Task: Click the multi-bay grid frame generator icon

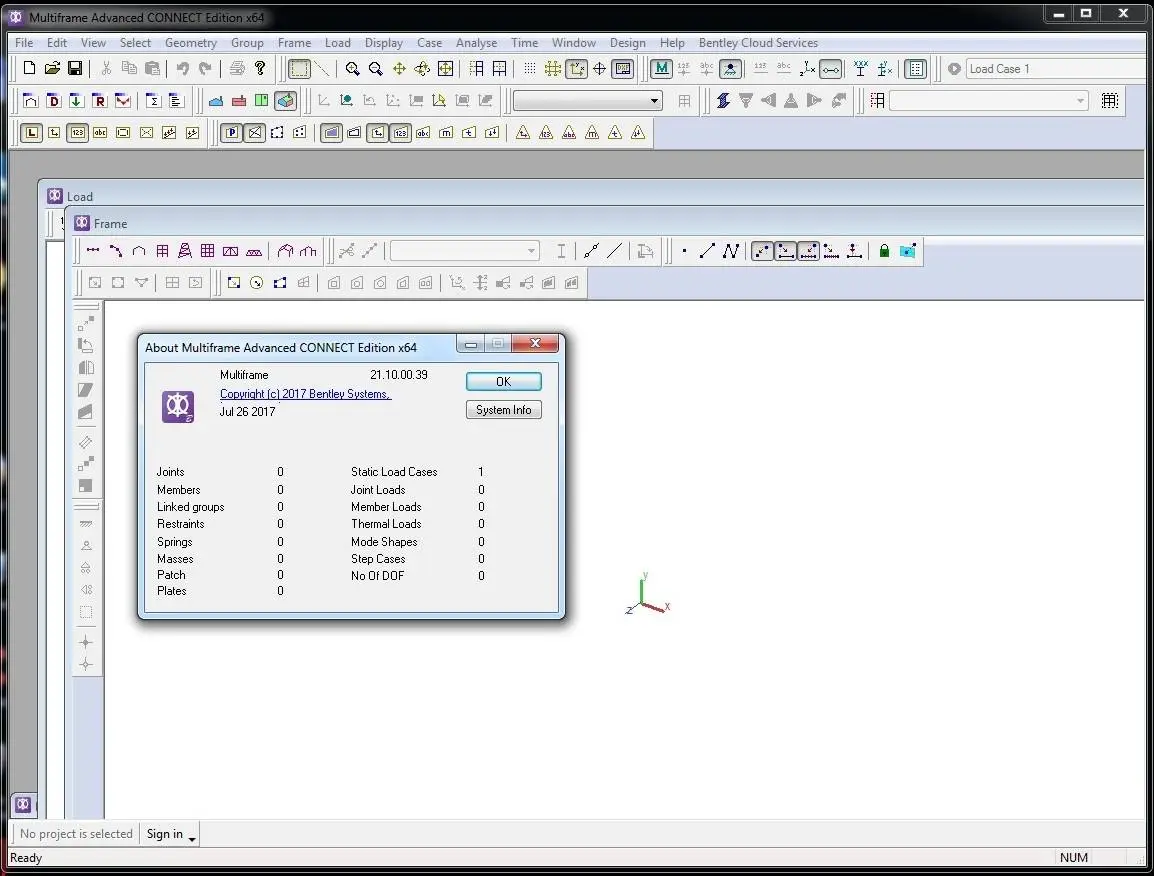Action: coord(208,251)
